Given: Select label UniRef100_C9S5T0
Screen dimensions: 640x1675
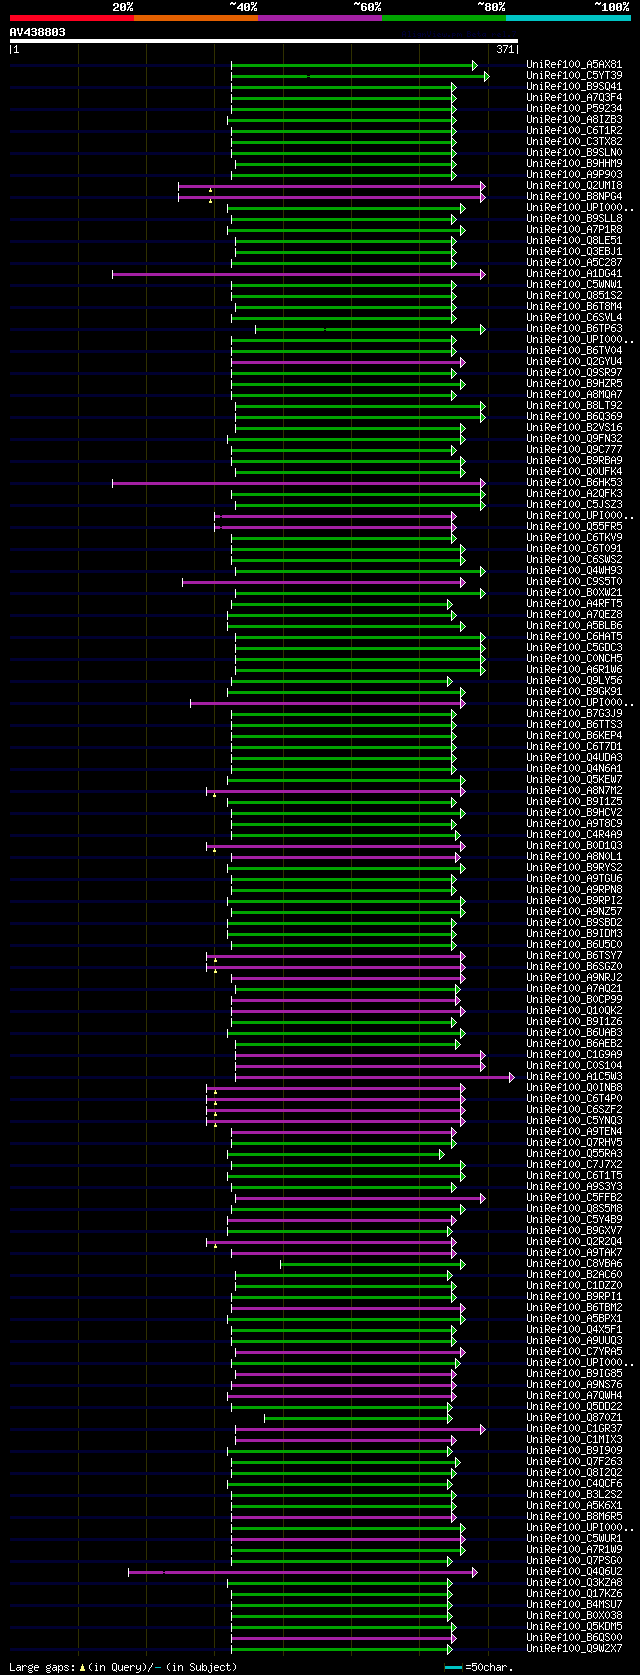Looking at the screenshot, I should 574,582.
